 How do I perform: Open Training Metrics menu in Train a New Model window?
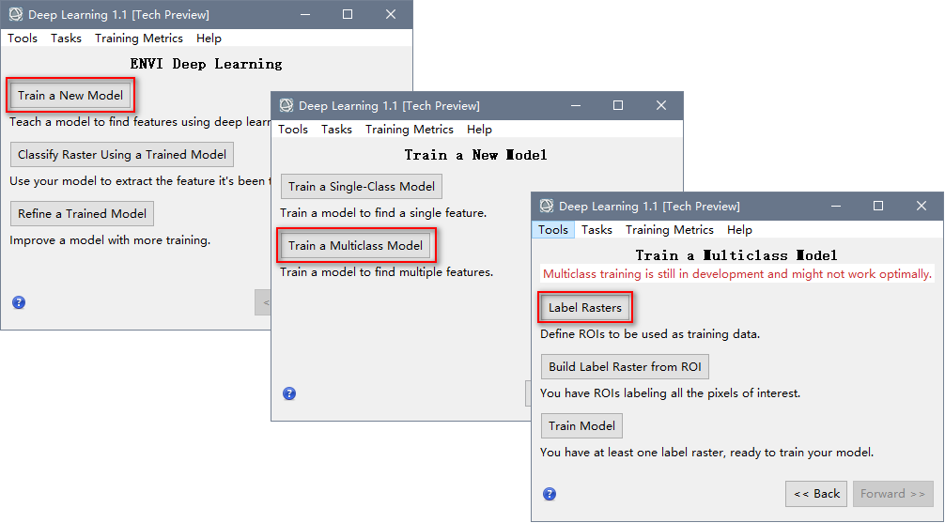coord(409,129)
